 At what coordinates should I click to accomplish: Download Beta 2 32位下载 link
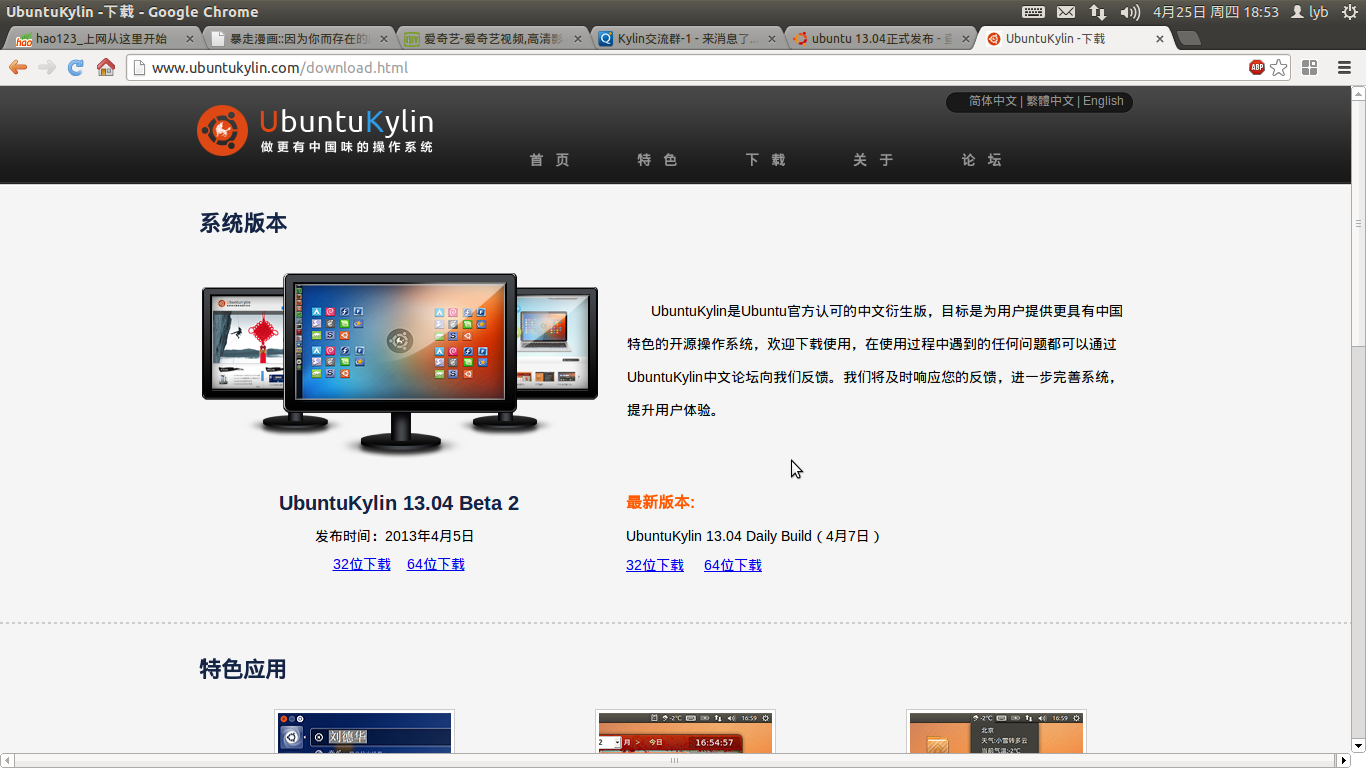coord(362,564)
